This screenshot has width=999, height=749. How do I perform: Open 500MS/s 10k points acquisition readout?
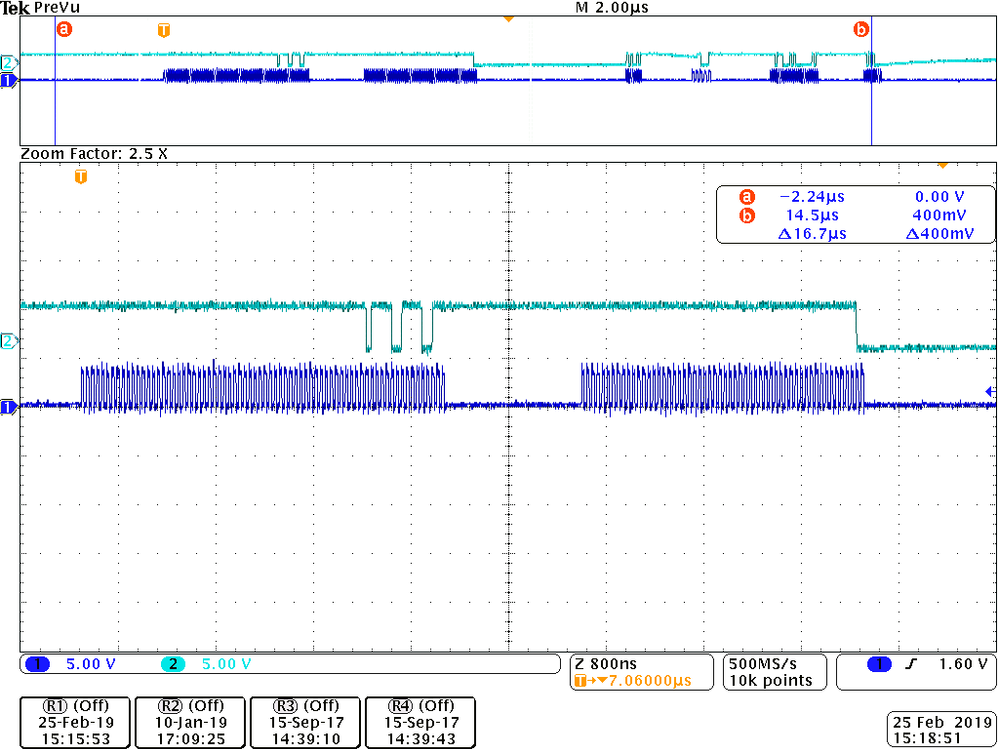[x=774, y=672]
